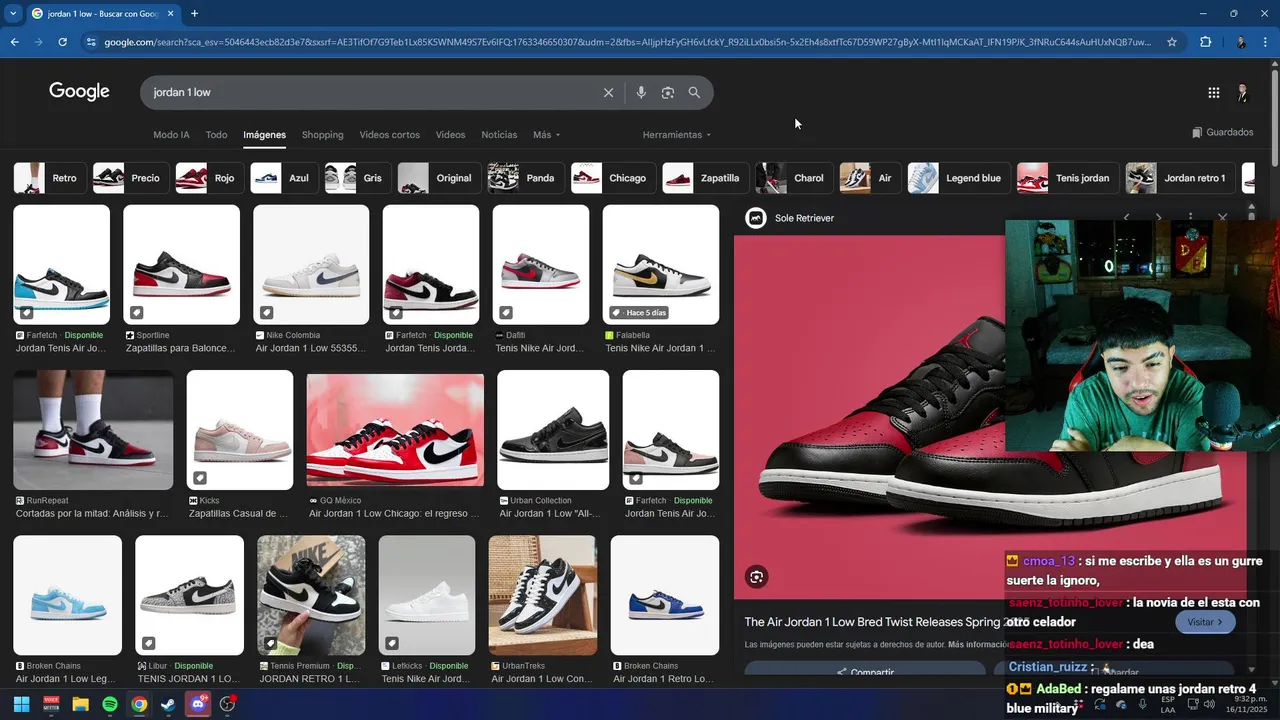Expand the Chrome tab search dropdown

pos(13,14)
